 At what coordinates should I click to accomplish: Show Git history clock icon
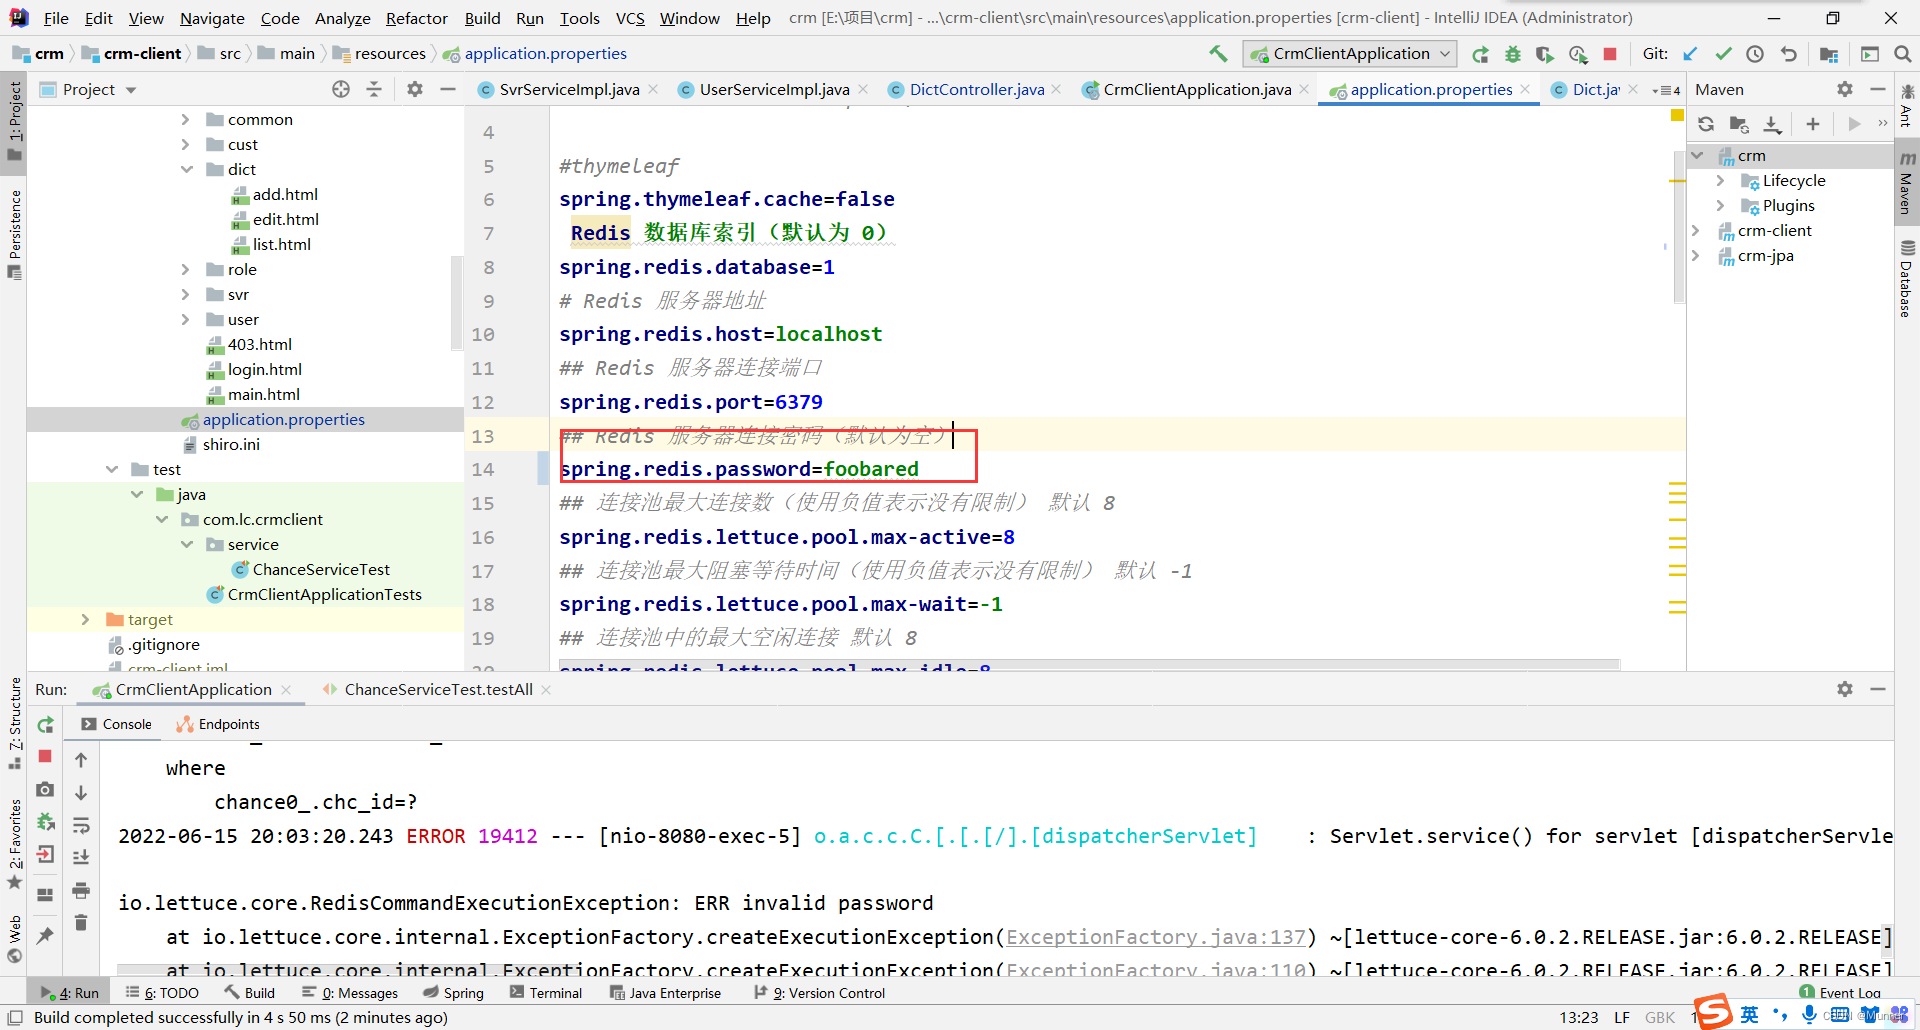[x=1755, y=54]
